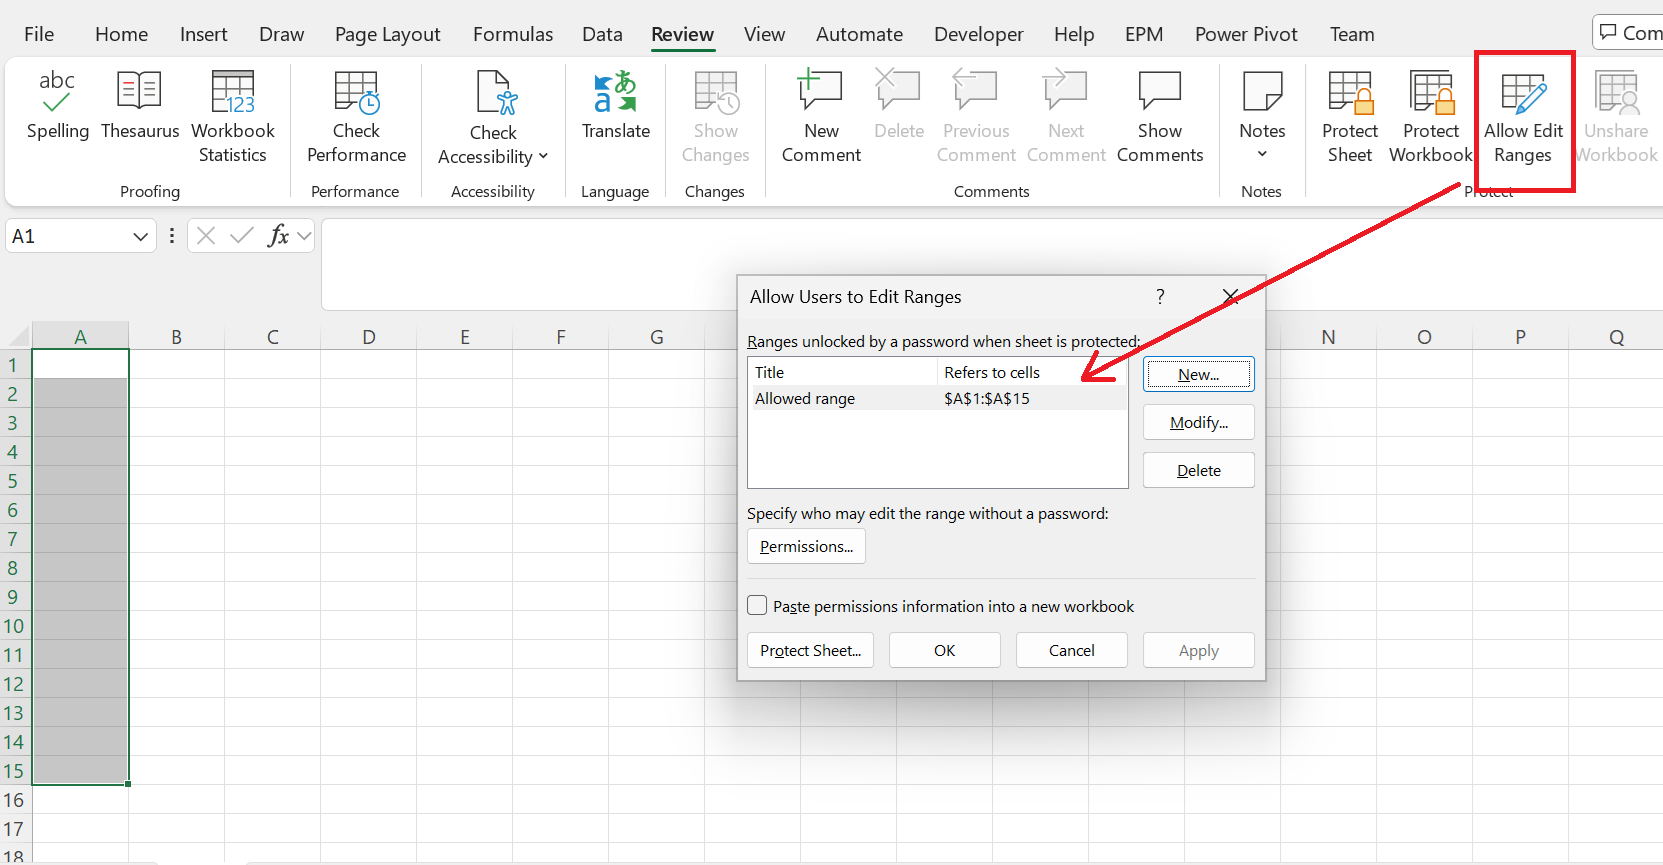
Task: Open the Developer tab
Action: click(x=979, y=34)
